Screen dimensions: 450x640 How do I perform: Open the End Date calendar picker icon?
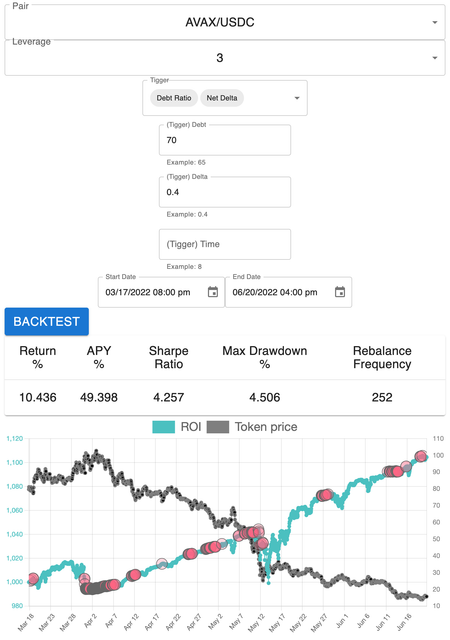tap(340, 292)
